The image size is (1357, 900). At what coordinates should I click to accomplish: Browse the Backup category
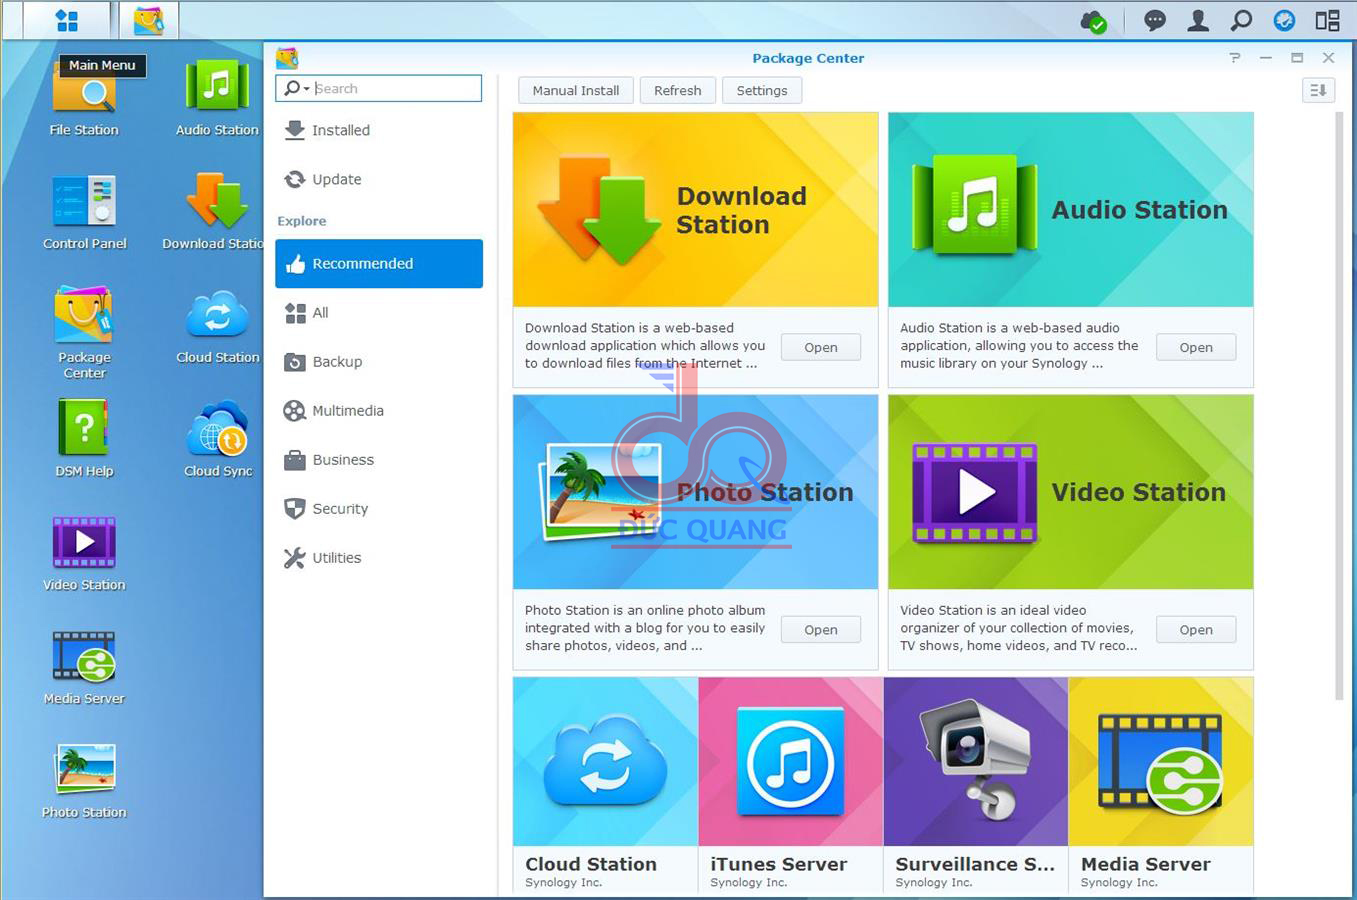[x=379, y=362]
